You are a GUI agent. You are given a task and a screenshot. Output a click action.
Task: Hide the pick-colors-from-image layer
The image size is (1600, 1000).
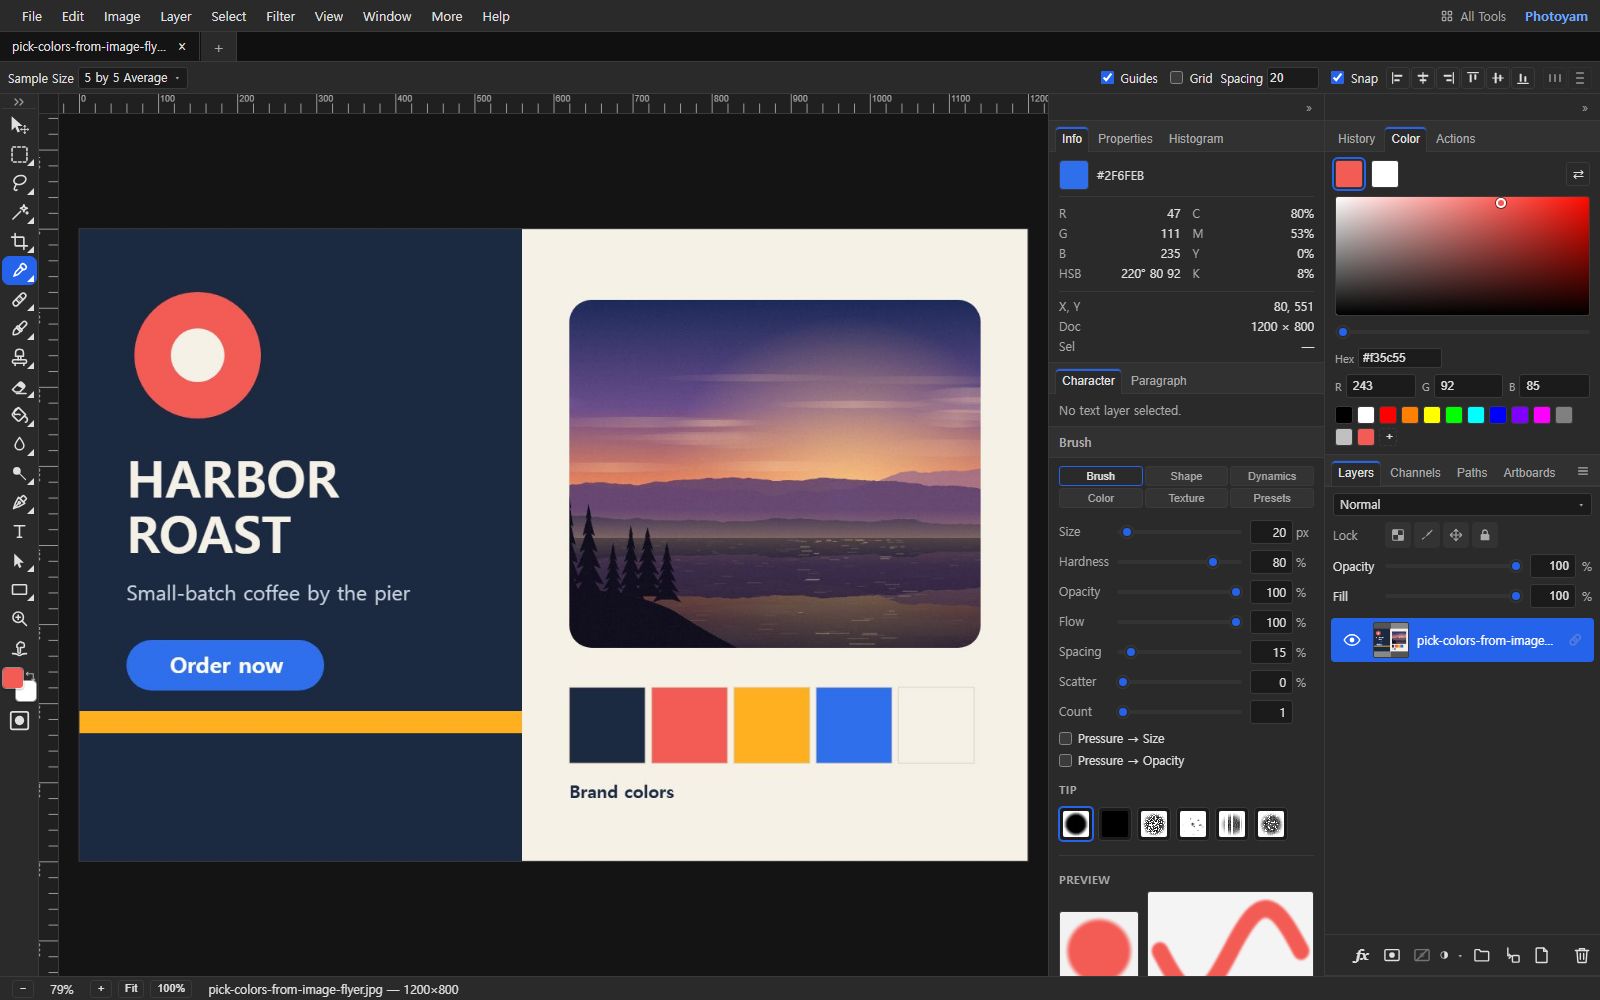(1351, 640)
